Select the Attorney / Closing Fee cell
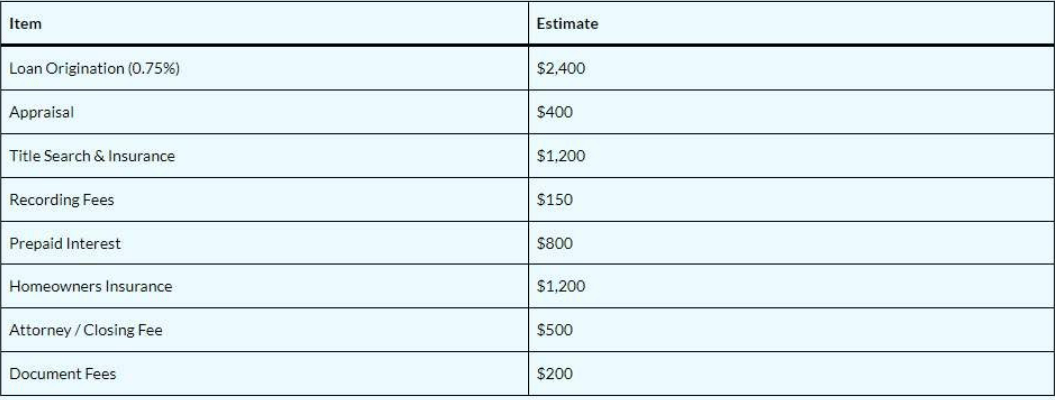 (x=85, y=330)
